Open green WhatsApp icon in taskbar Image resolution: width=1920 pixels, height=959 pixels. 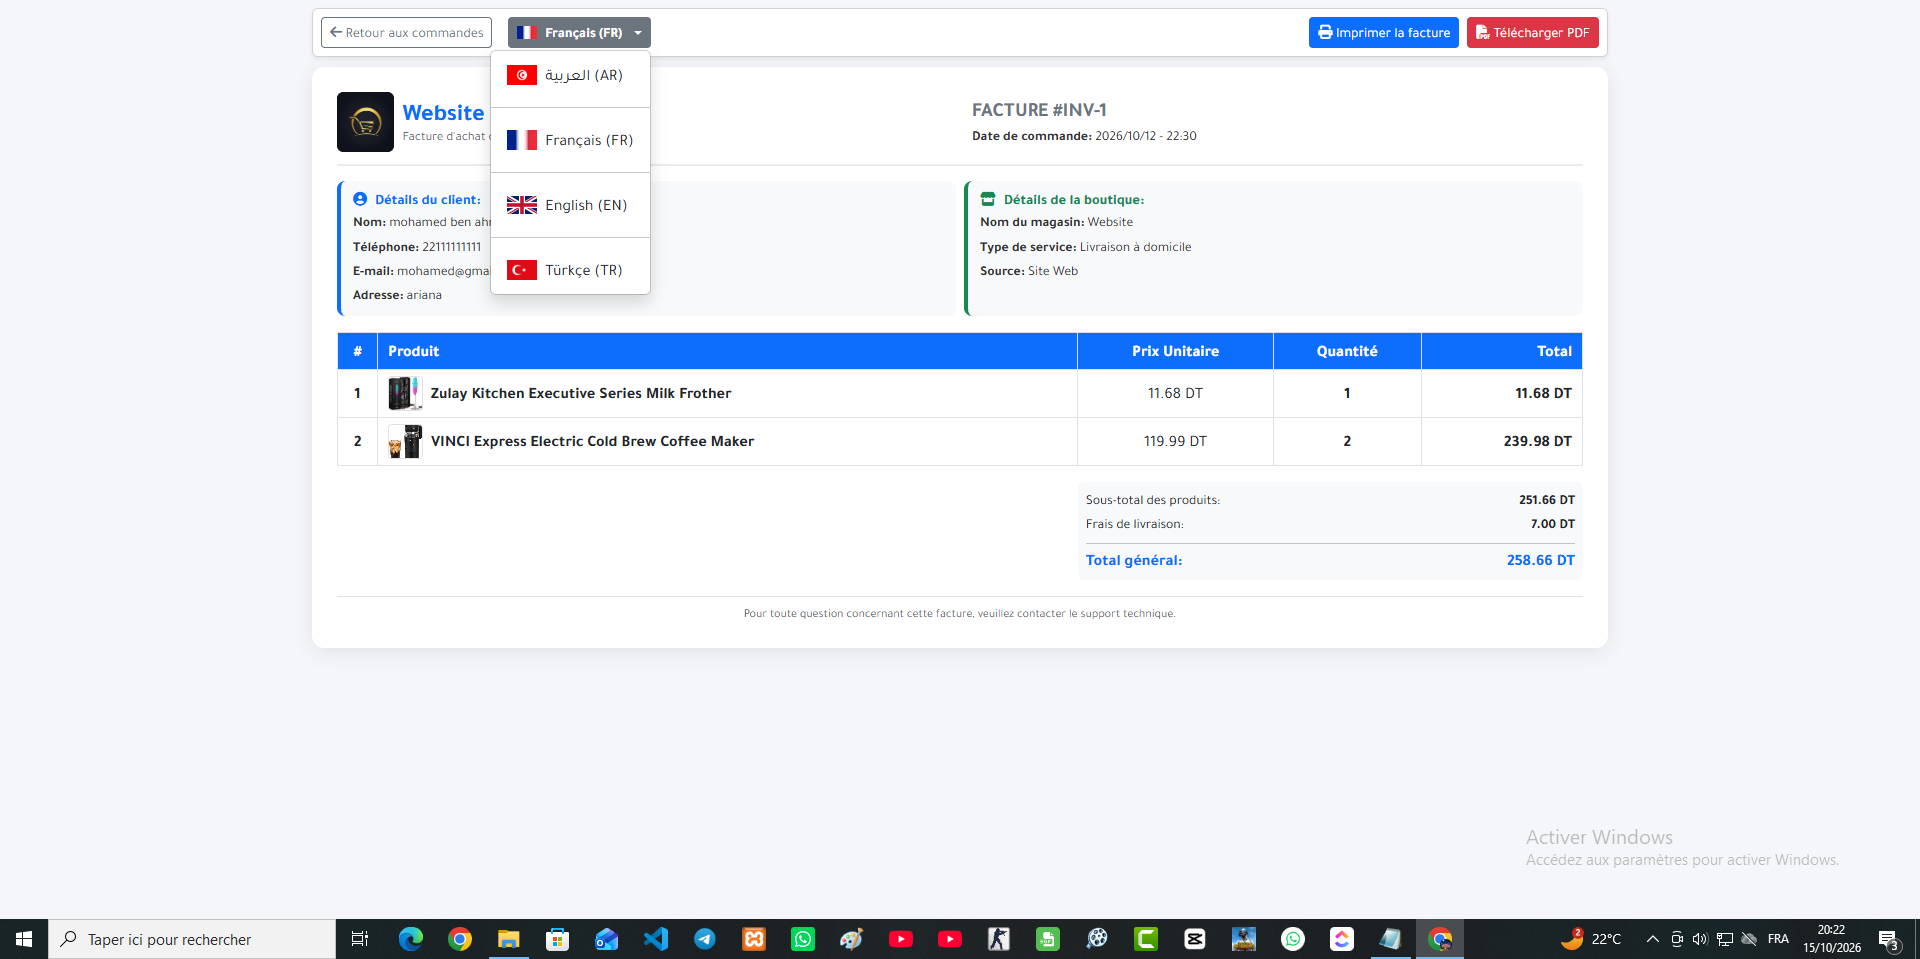(803, 939)
